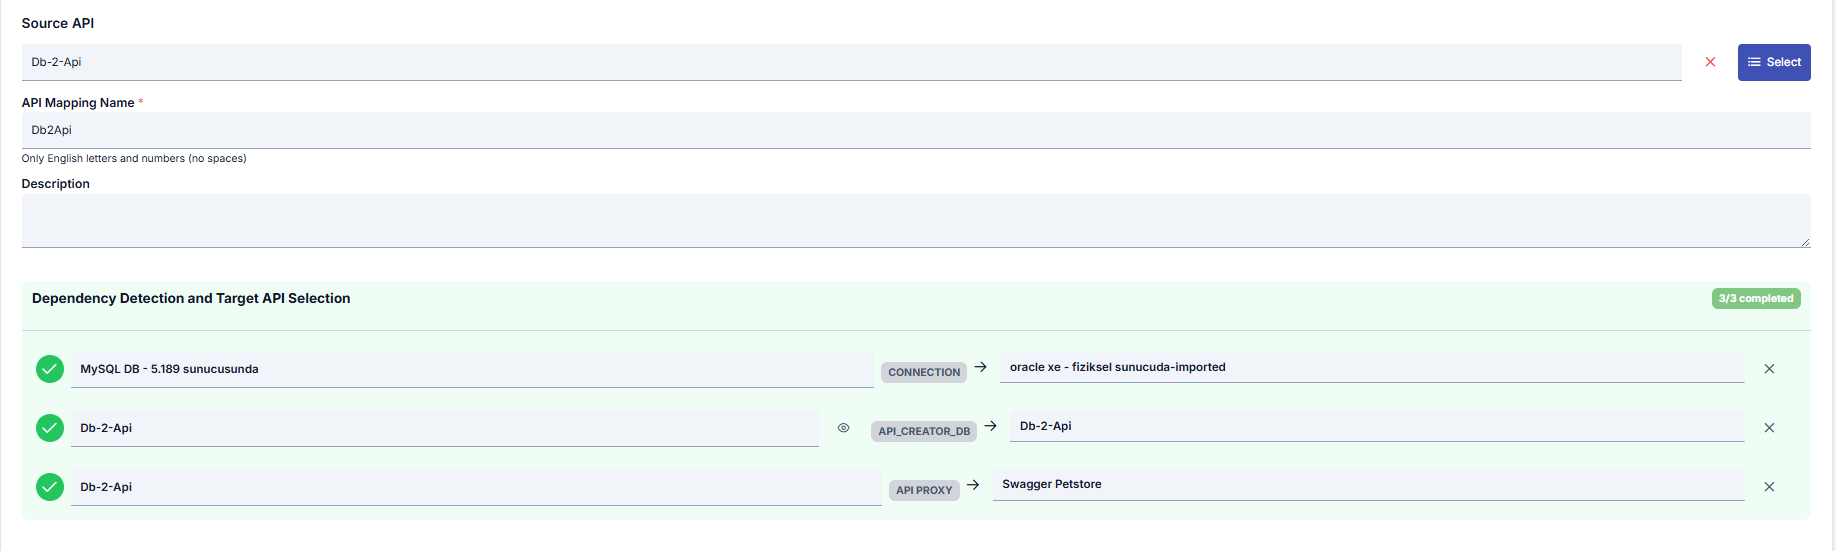
Task: Click the arrow next to API_CREATOR_DB badge
Action: pyautogui.click(x=991, y=426)
